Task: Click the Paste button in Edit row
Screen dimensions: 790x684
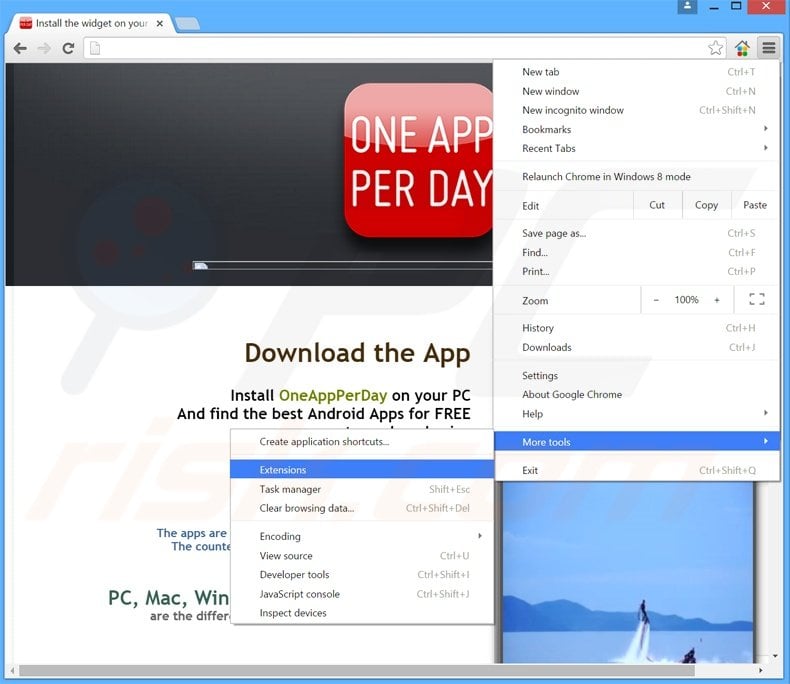Action: (755, 205)
